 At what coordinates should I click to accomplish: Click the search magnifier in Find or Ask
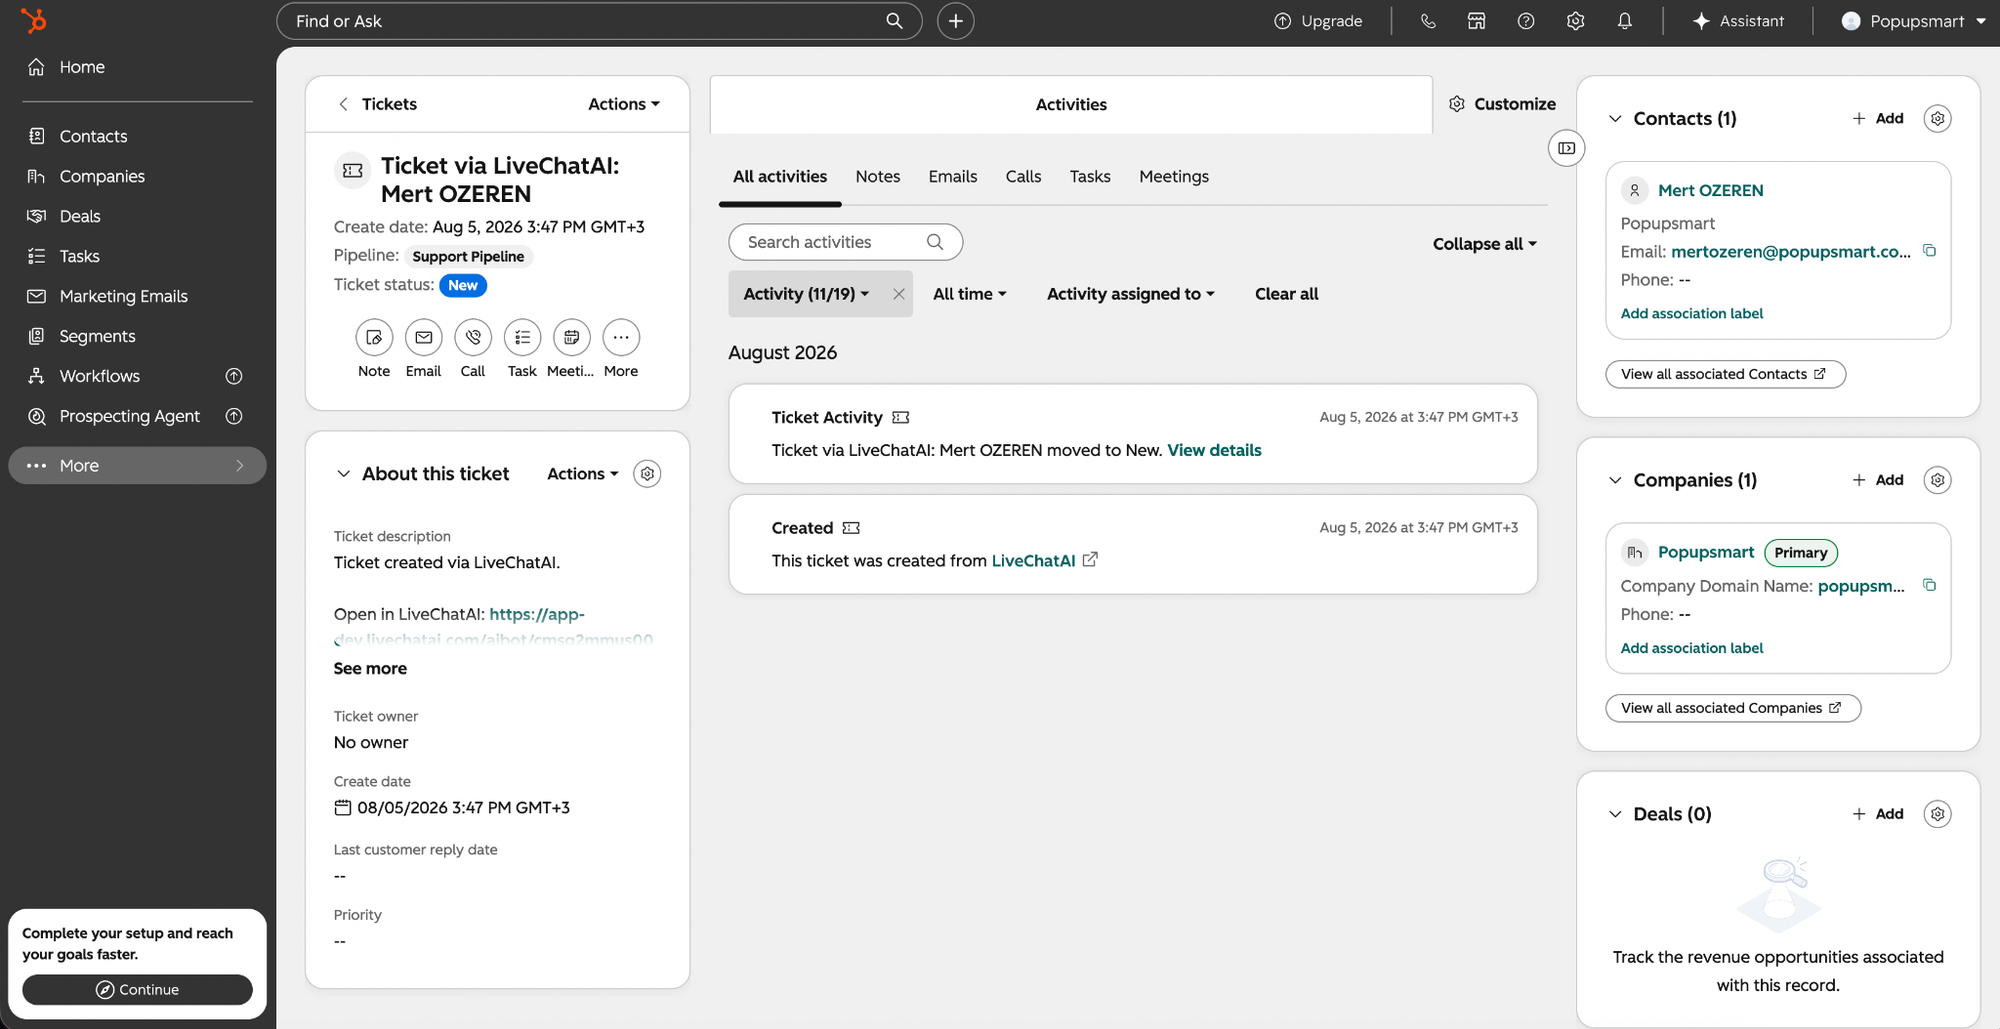894,21
